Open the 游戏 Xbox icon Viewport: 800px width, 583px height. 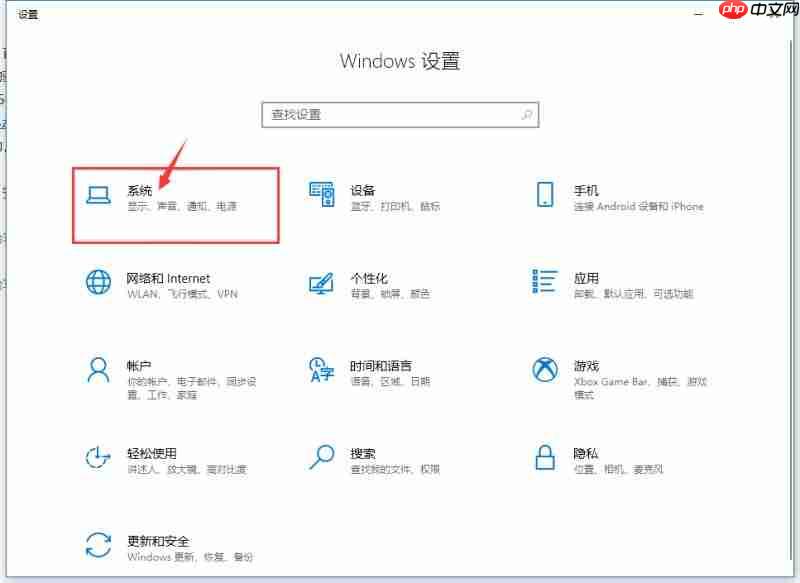coord(545,369)
